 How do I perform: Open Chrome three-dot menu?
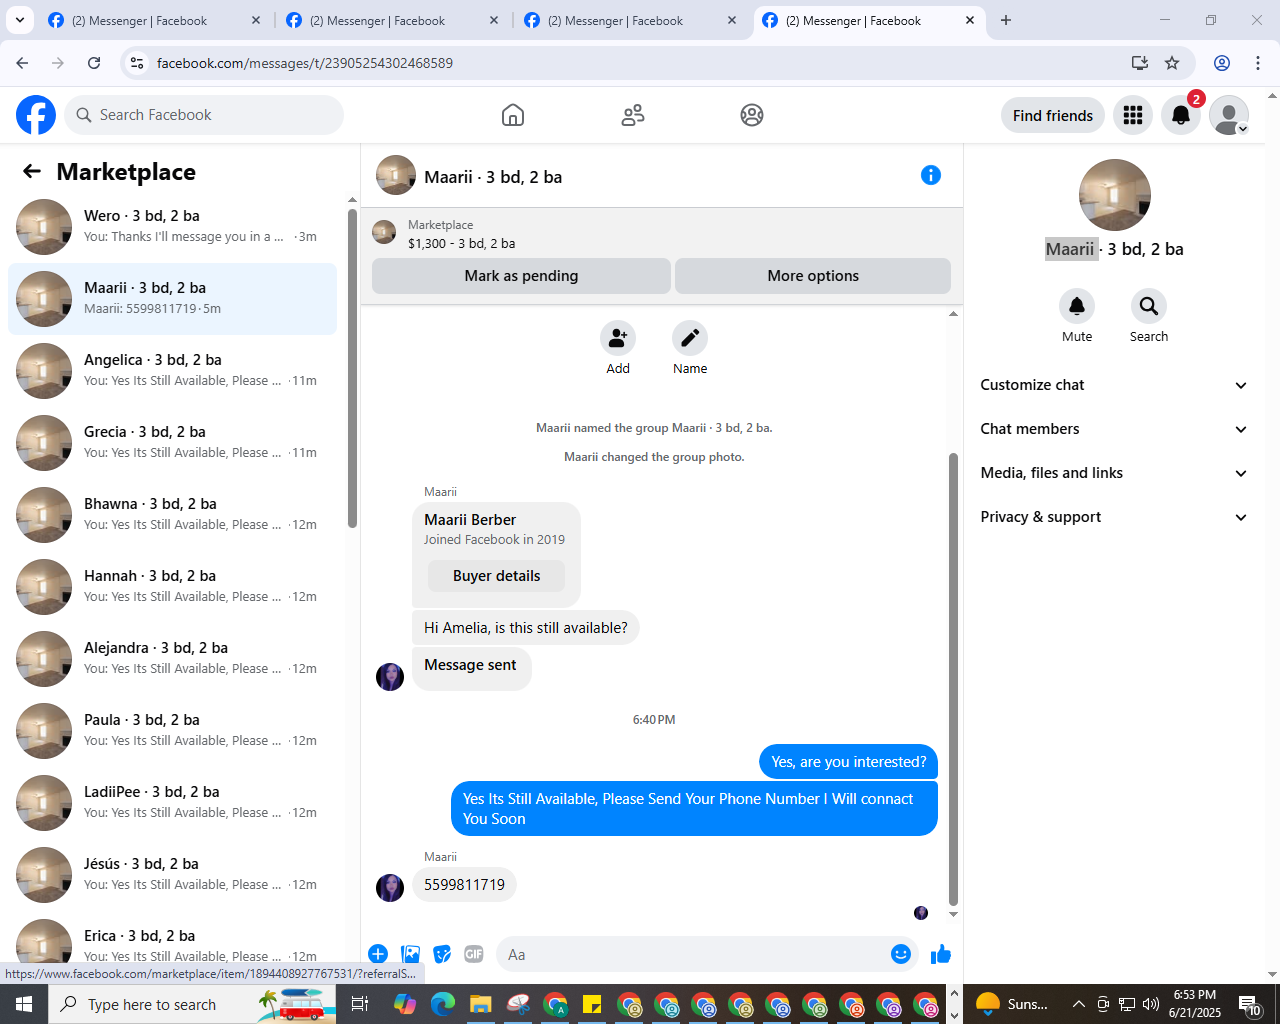point(1258,63)
